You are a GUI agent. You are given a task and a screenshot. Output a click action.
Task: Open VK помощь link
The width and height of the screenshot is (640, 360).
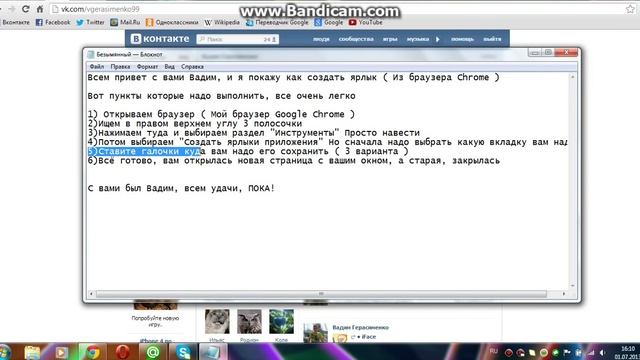click(x=462, y=39)
